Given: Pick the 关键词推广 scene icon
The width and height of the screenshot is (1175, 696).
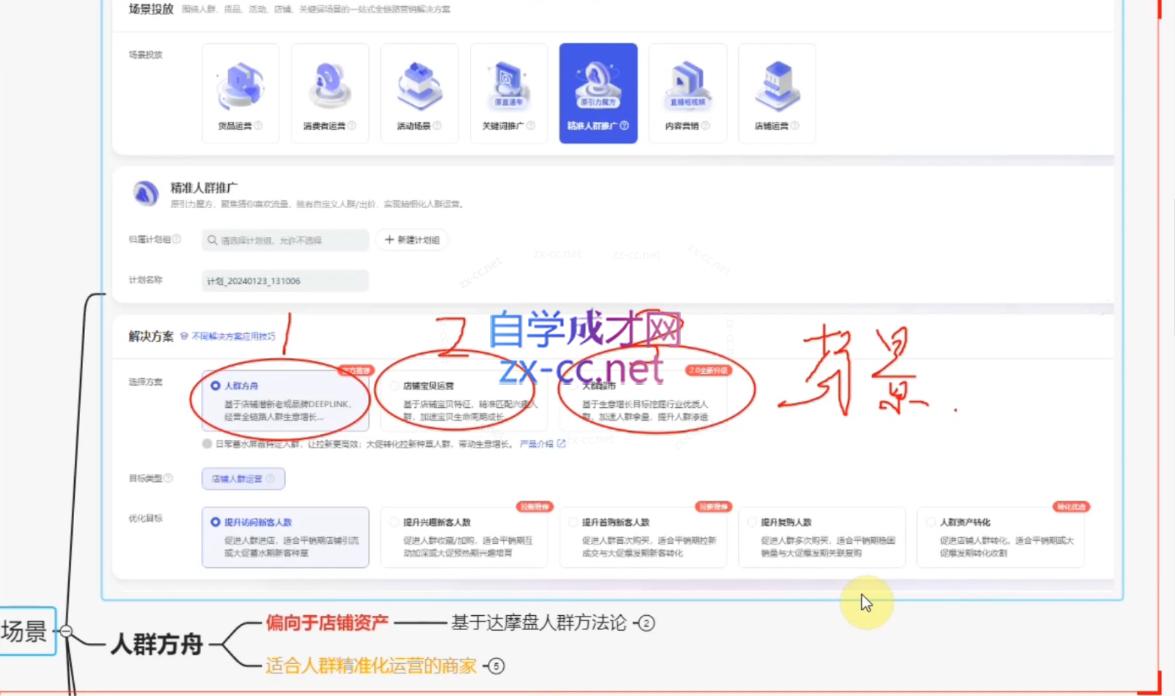Looking at the screenshot, I should click(x=509, y=93).
